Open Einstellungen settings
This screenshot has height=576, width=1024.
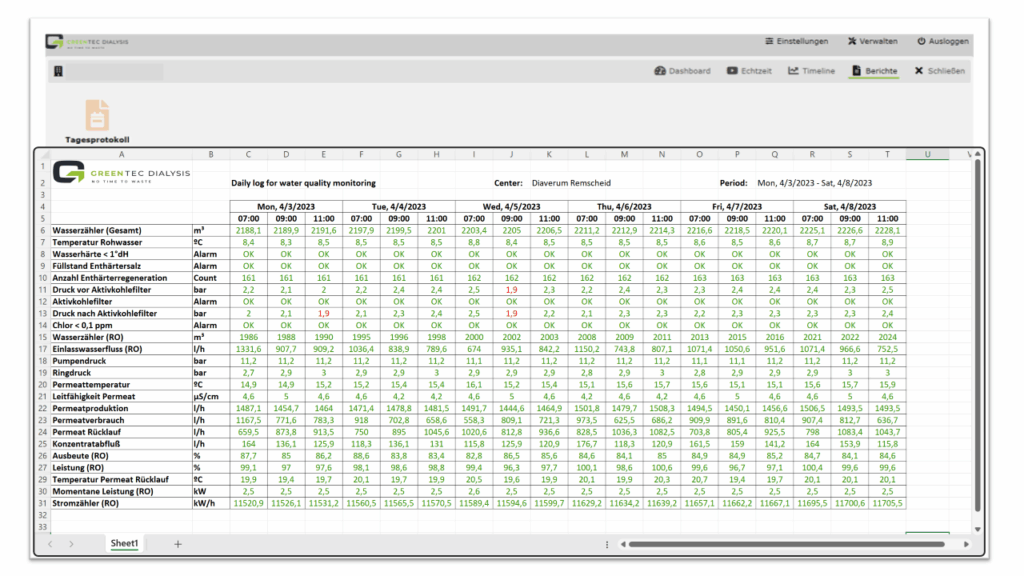point(796,42)
